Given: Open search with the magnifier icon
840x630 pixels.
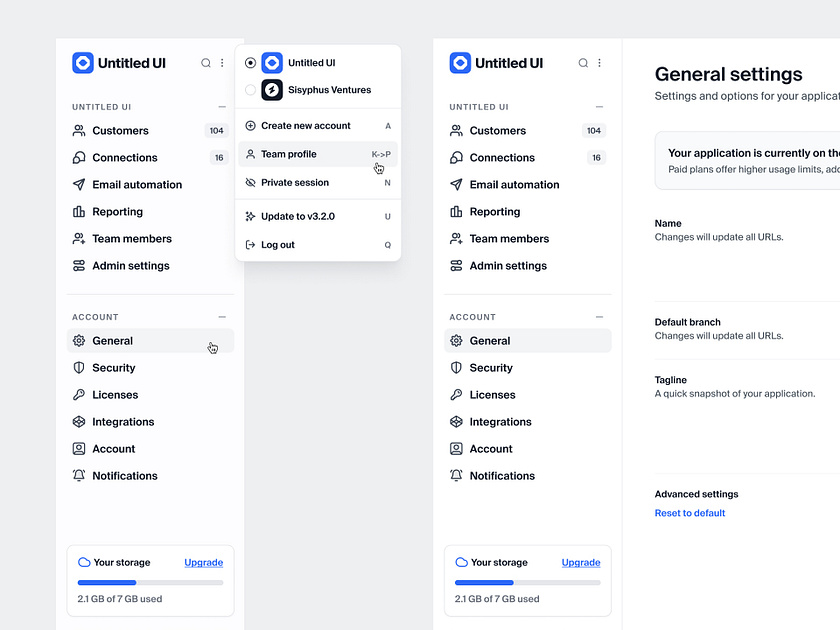Looking at the screenshot, I should click(x=205, y=62).
